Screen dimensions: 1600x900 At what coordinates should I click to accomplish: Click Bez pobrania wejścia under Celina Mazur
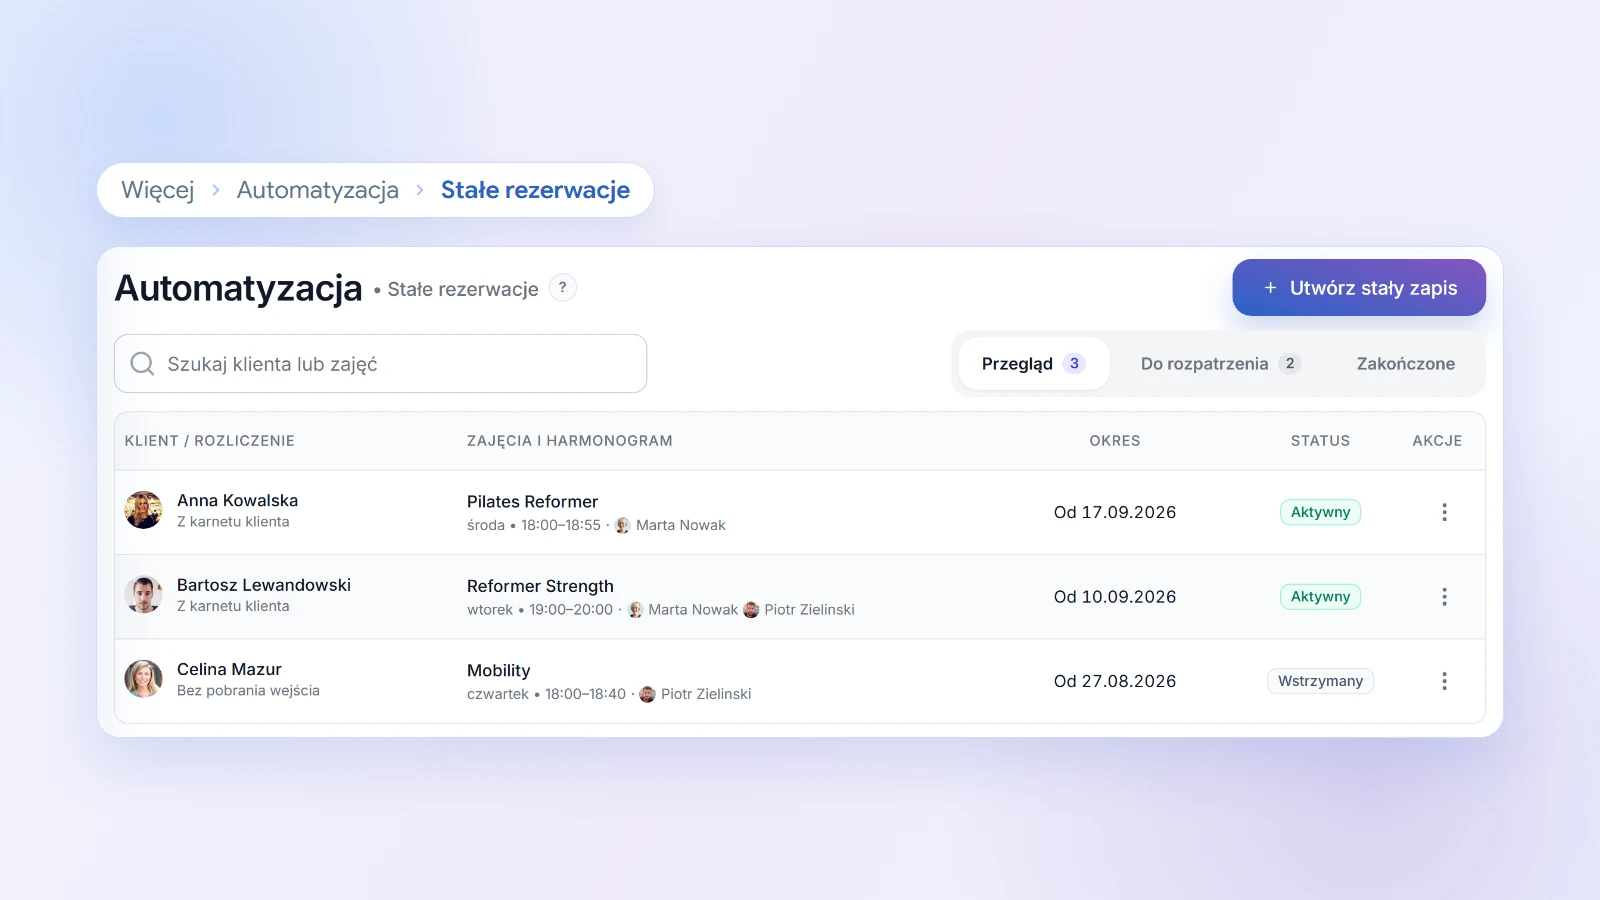point(248,691)
